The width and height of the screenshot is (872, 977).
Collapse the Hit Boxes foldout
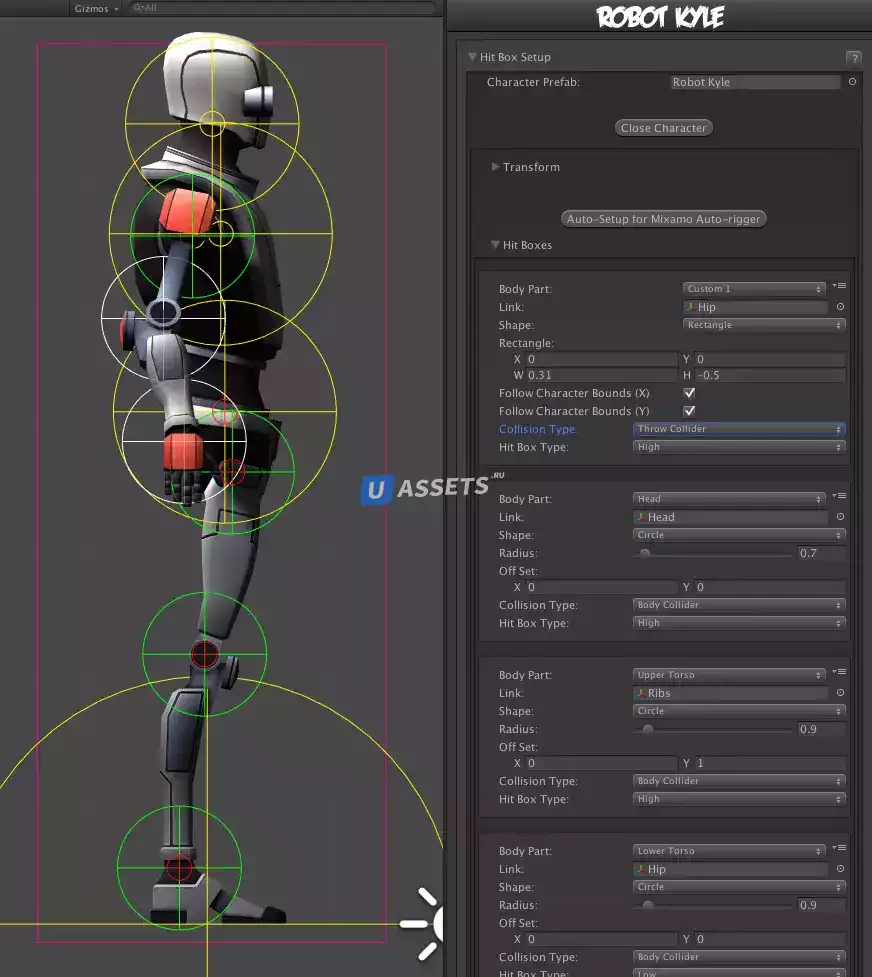(x=495, y=245)
